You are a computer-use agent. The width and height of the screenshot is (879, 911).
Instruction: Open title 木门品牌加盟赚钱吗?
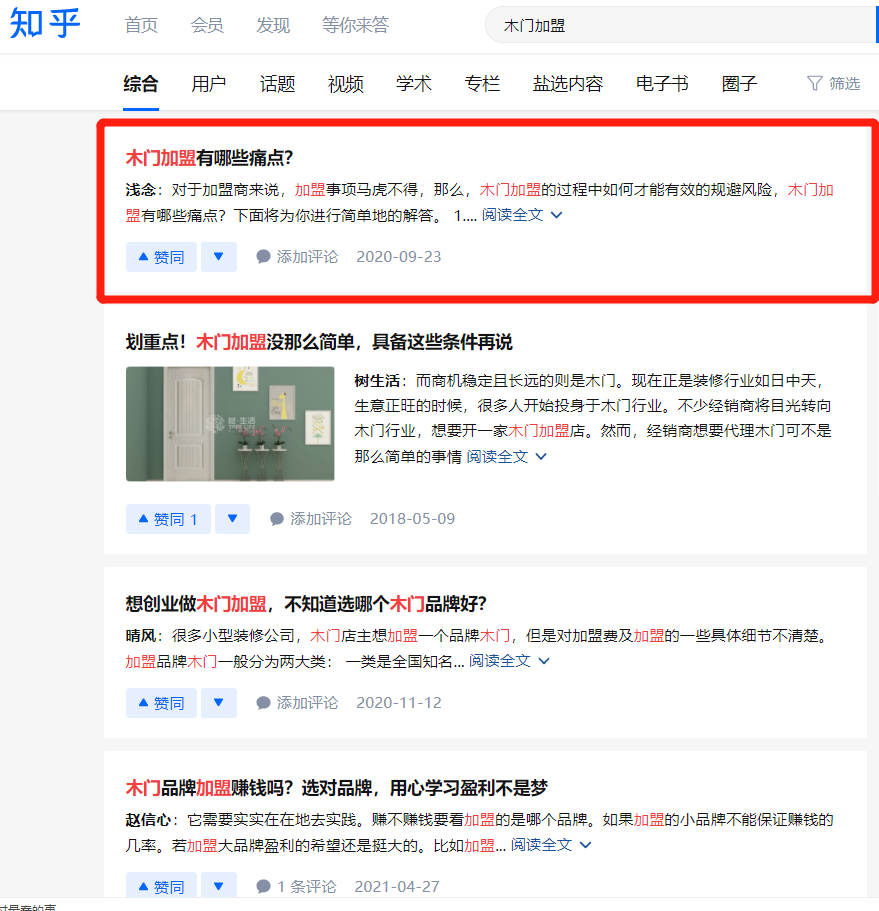pyautogui.click(x=336, y=788)
